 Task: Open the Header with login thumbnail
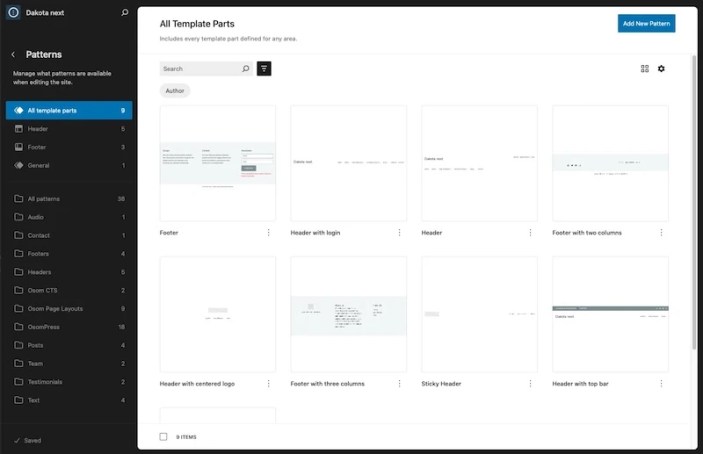[x=349, y=163]
